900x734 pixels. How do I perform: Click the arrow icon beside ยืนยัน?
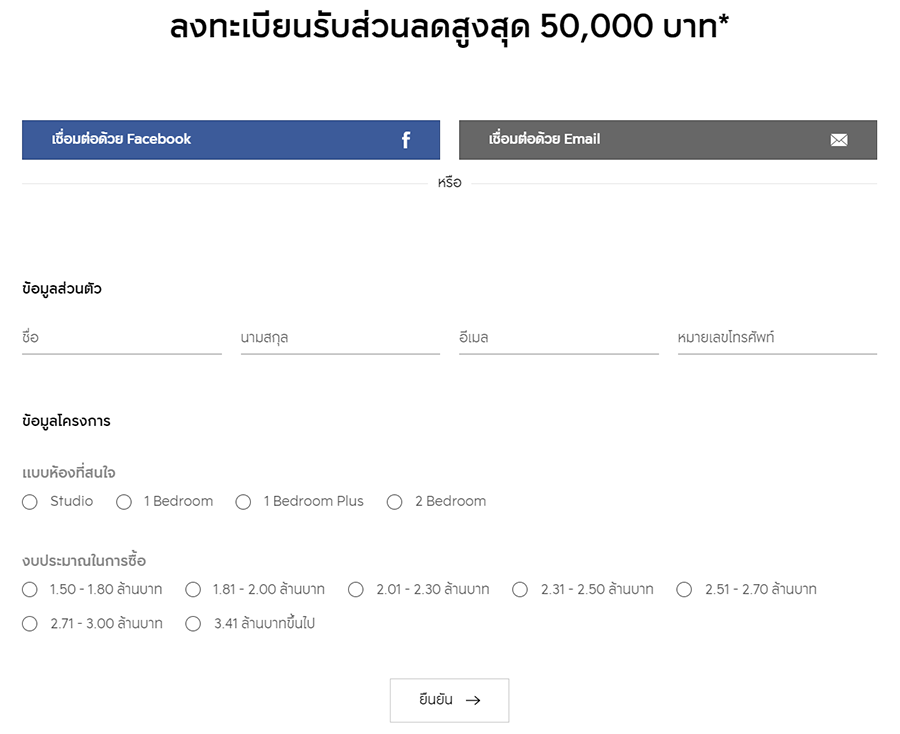(x=473, y=700)
